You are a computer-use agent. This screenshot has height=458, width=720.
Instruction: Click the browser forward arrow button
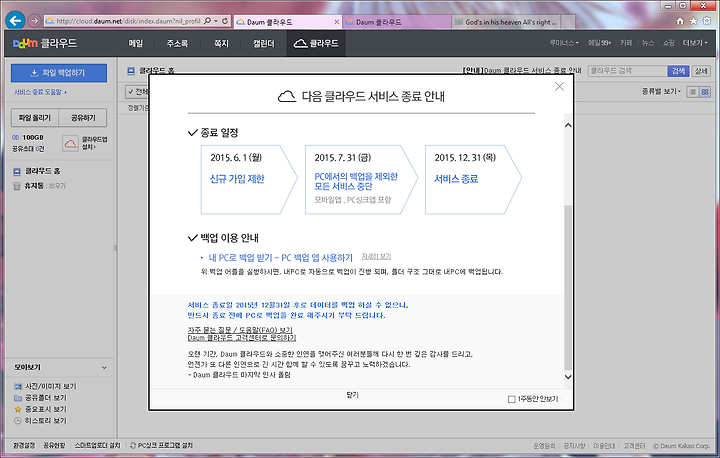point(34,21)
